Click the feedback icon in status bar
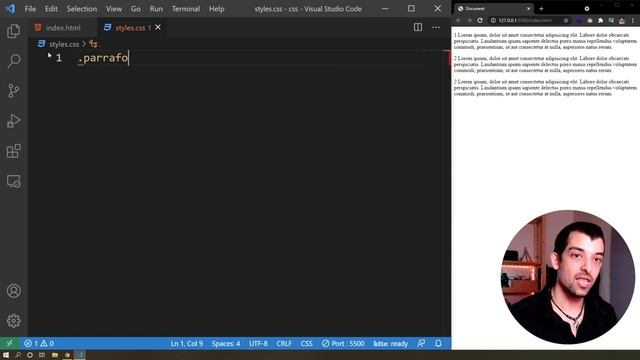This screenshot has height=360, width=640. 421,343
